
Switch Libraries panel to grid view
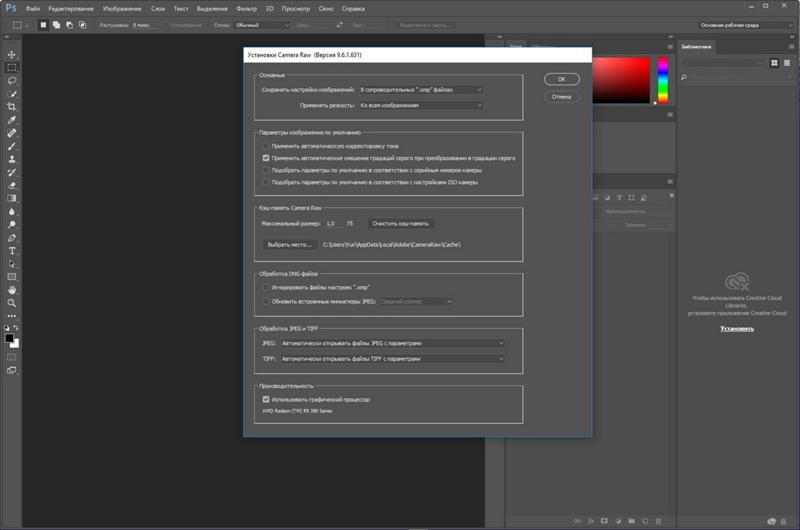[x=774, y=63]
